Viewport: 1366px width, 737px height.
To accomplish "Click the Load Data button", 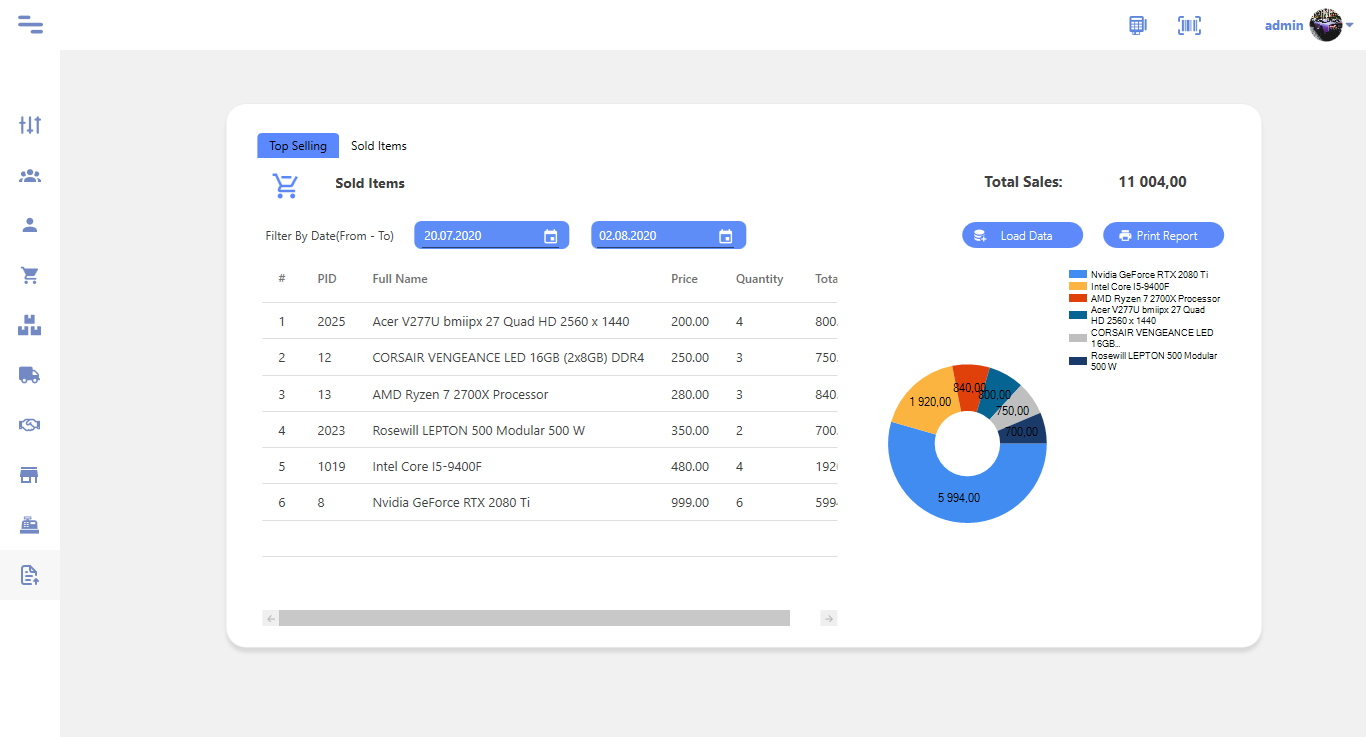I will click(1022, 236).
